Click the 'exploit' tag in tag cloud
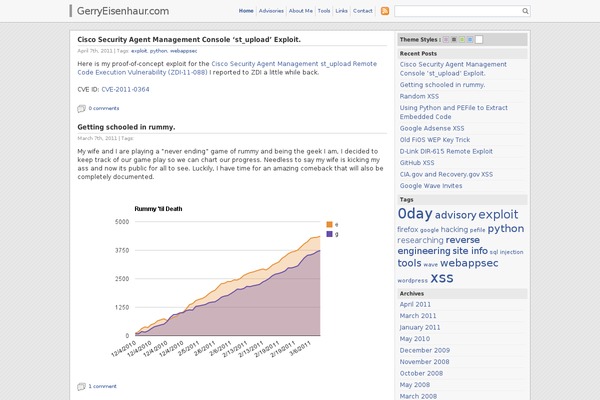Screen dimensions: 600x400 coord(498,214)
